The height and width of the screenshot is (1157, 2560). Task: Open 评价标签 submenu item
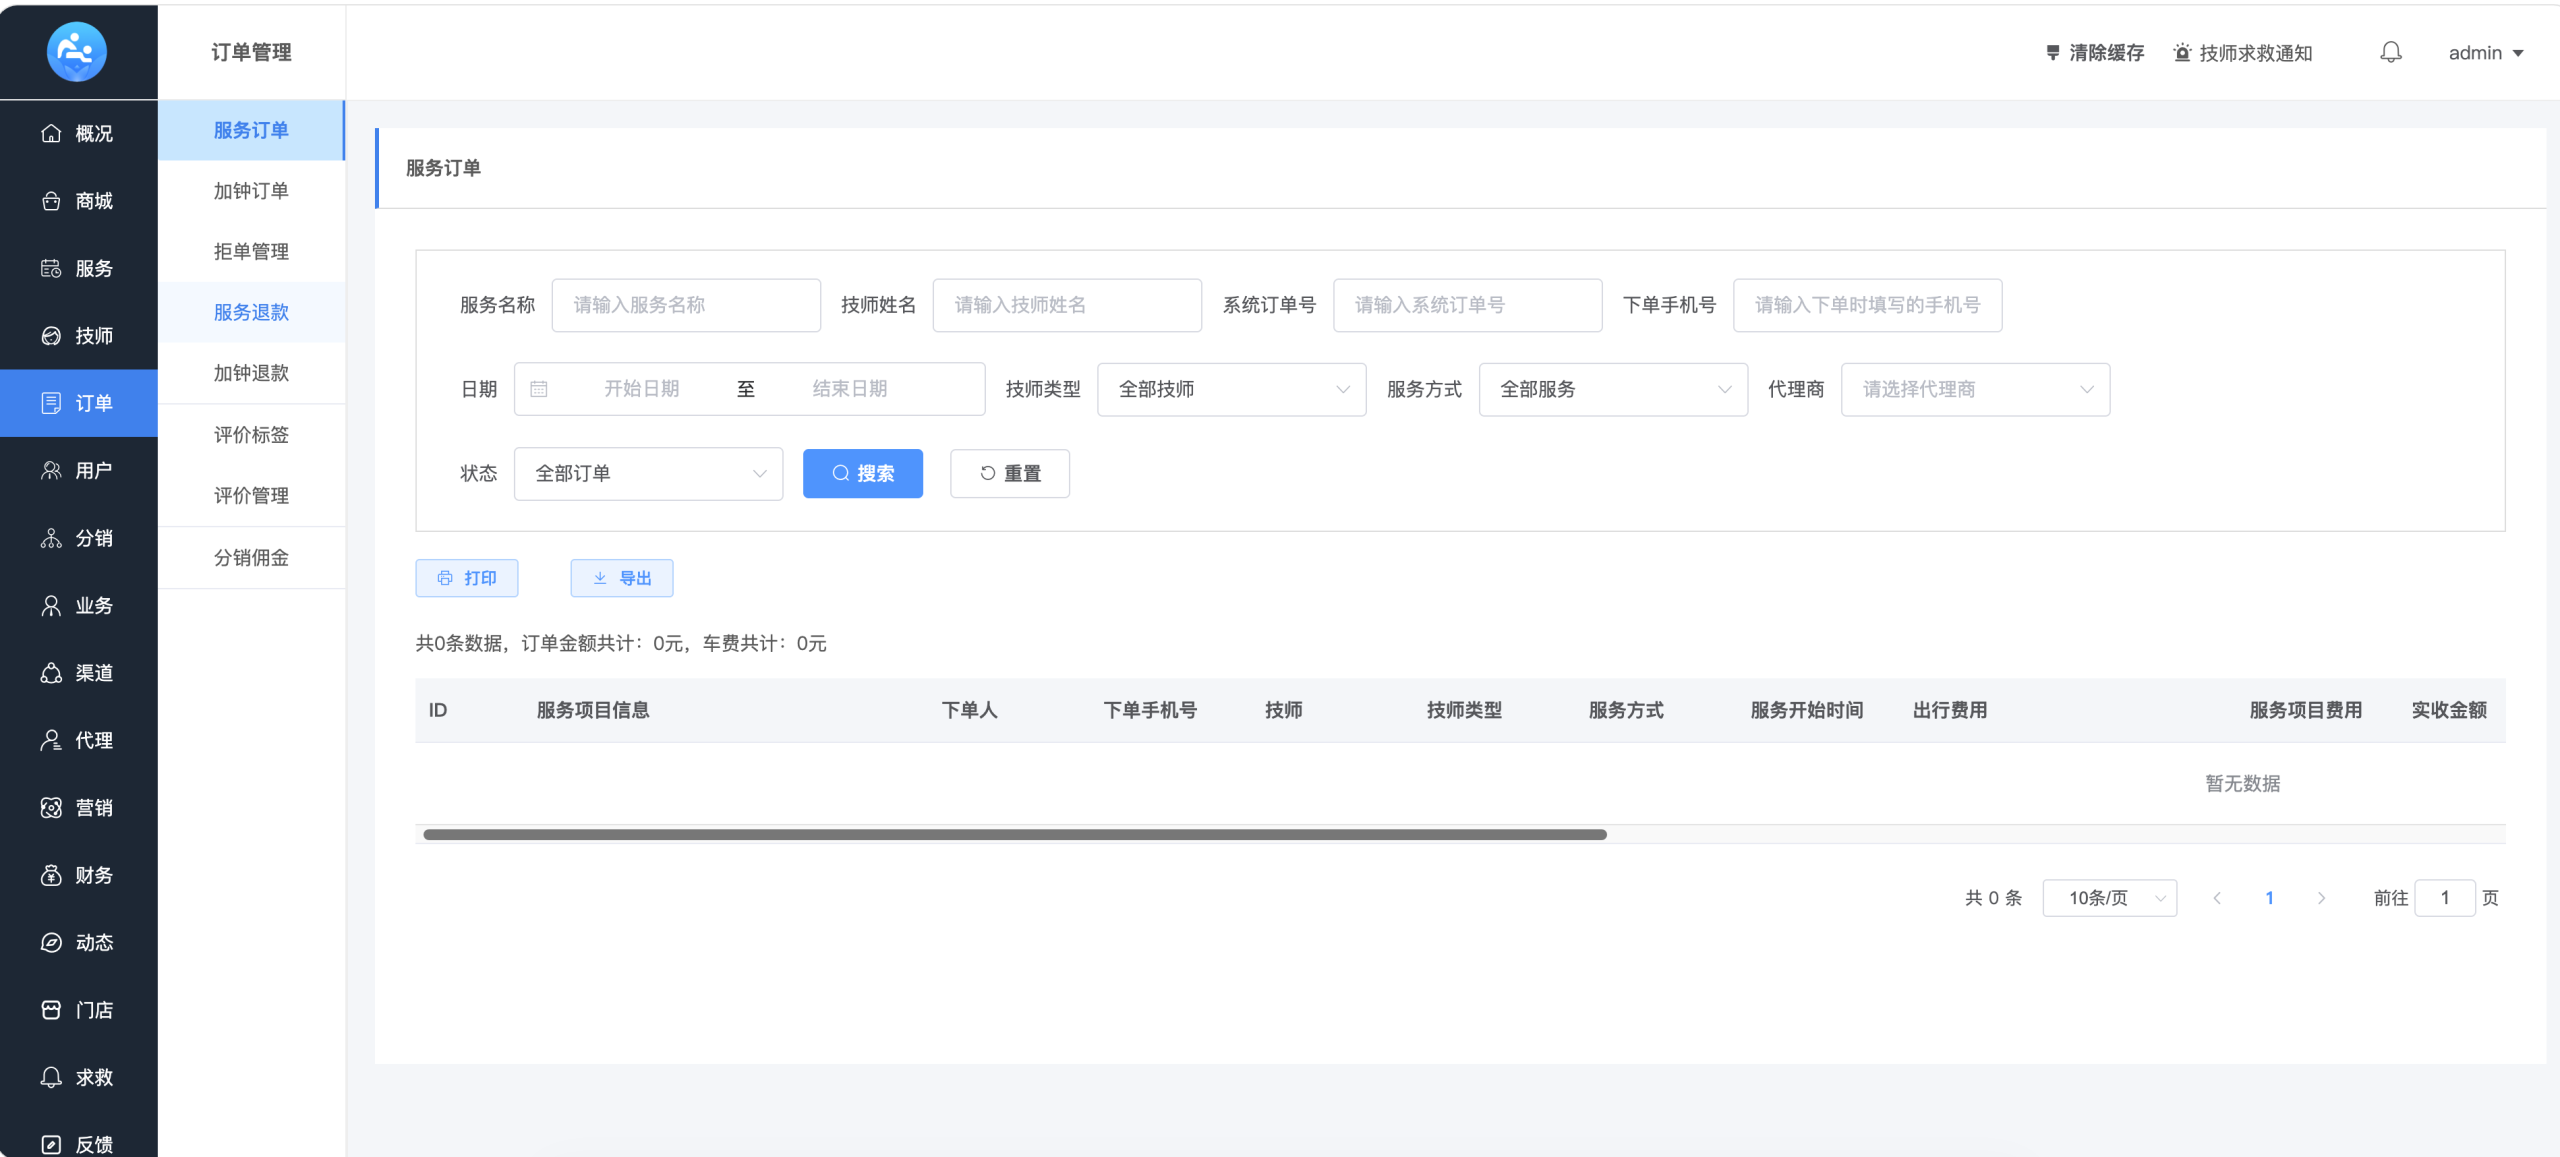tap(251, 435)
